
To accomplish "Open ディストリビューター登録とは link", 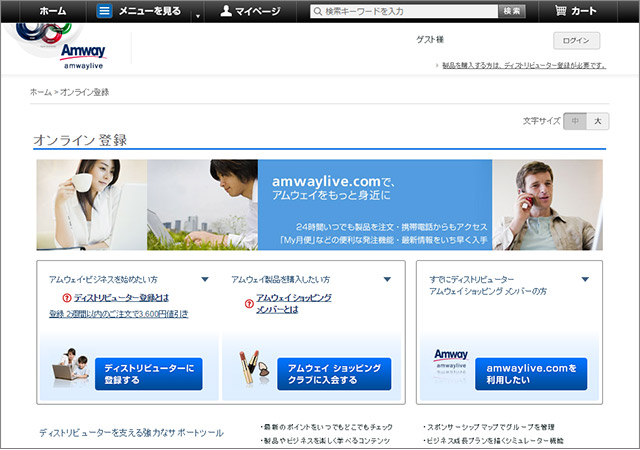I will [x=121, y=298].
